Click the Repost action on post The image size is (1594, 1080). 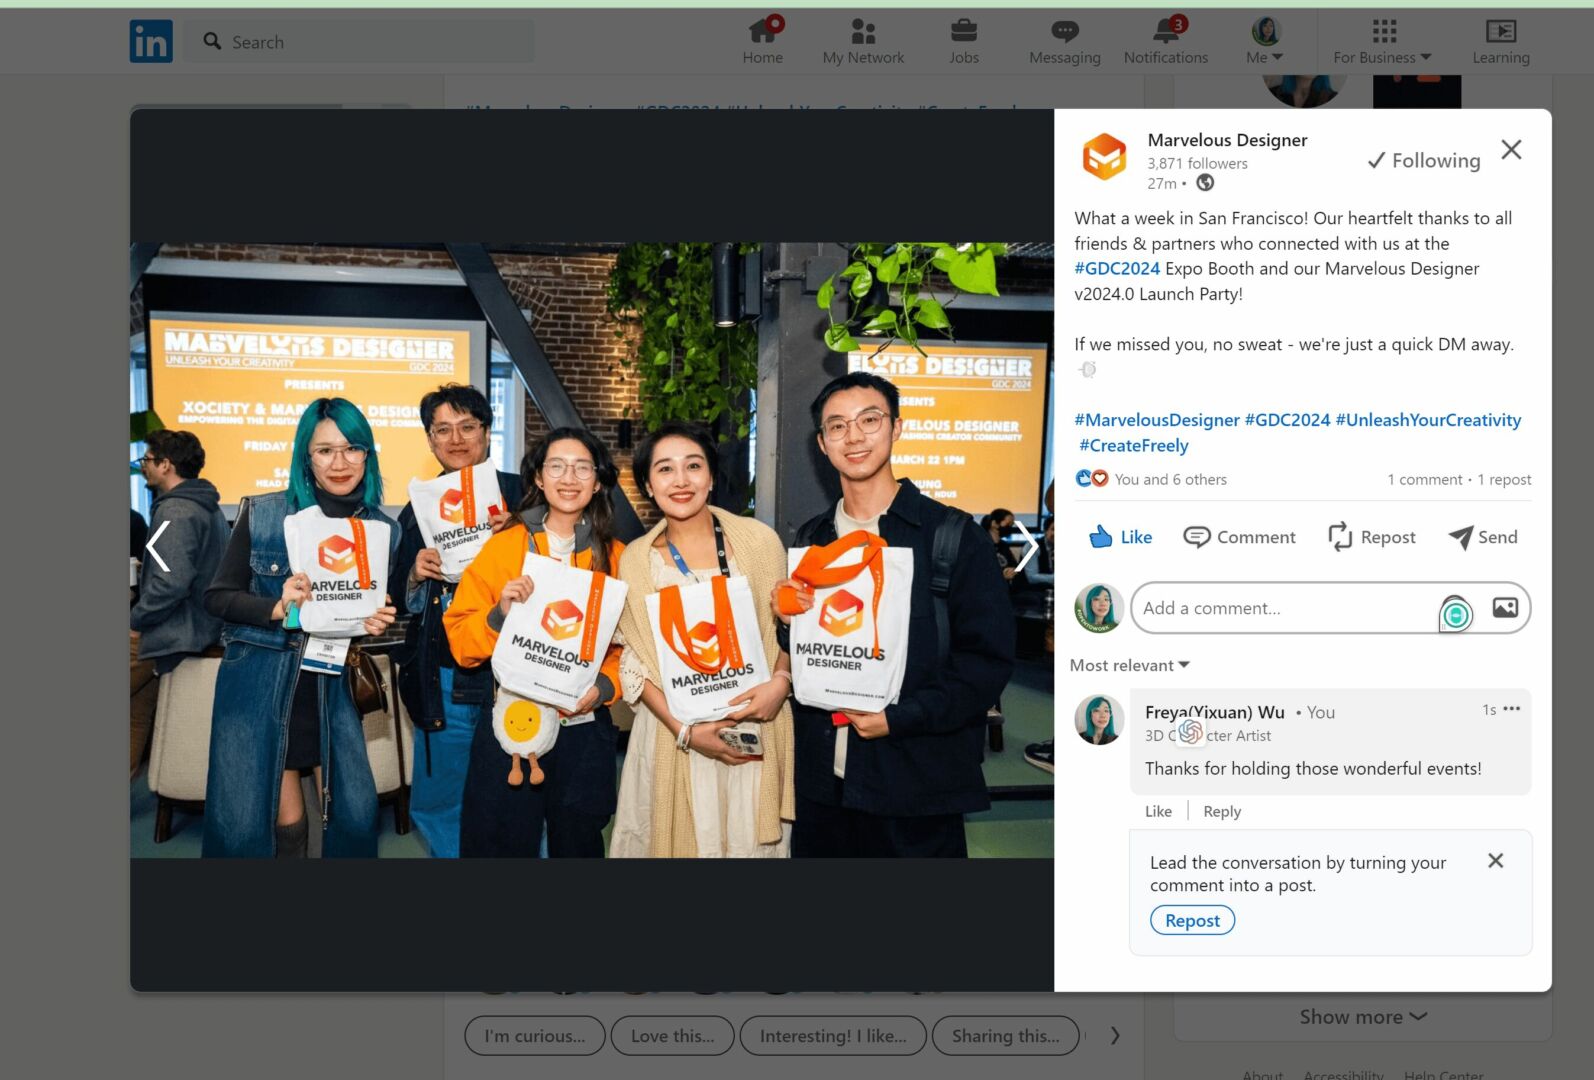point(1371,537)
